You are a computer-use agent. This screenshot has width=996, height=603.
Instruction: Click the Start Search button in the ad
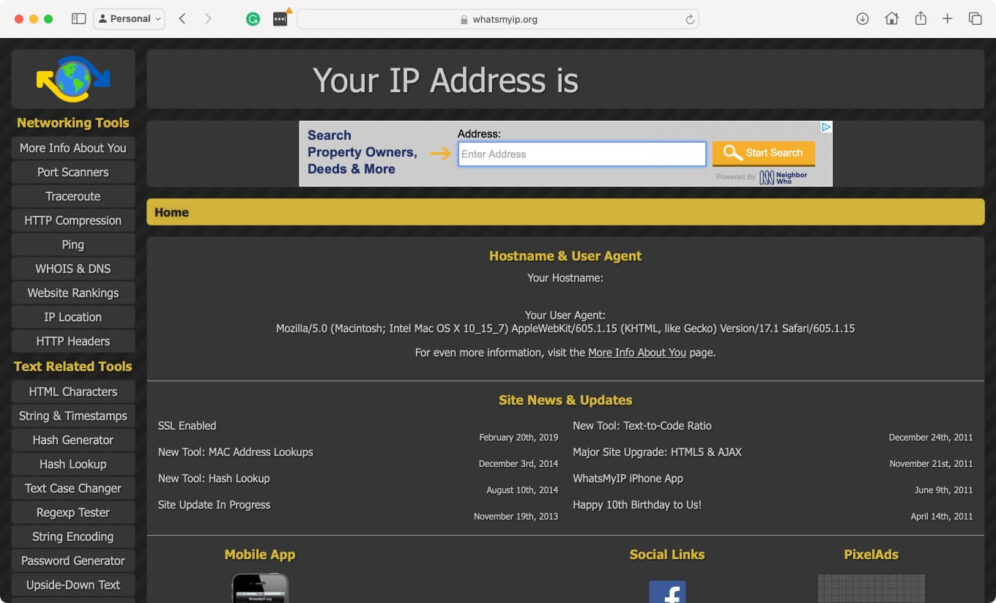coord(763,152)
